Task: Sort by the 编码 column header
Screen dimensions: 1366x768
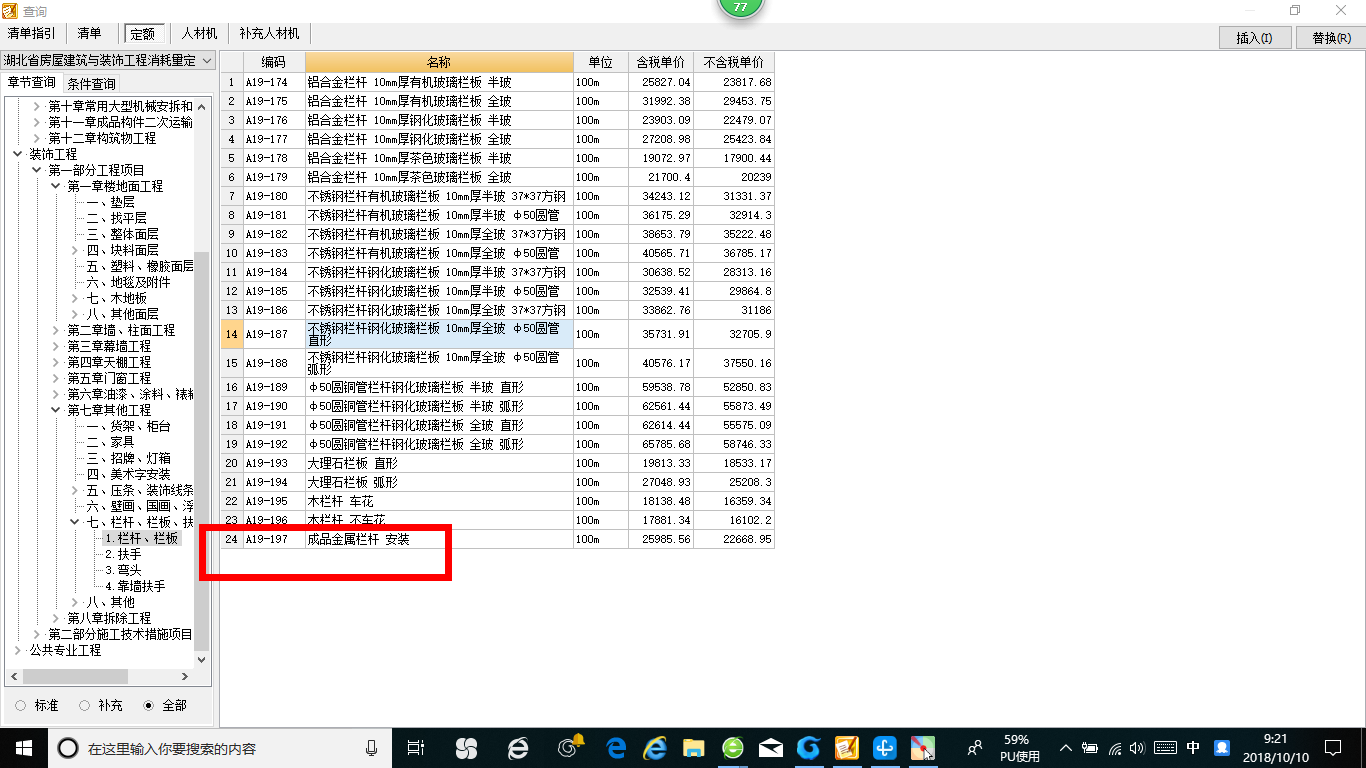Action: pyautogui.click(x=274, y=62)
